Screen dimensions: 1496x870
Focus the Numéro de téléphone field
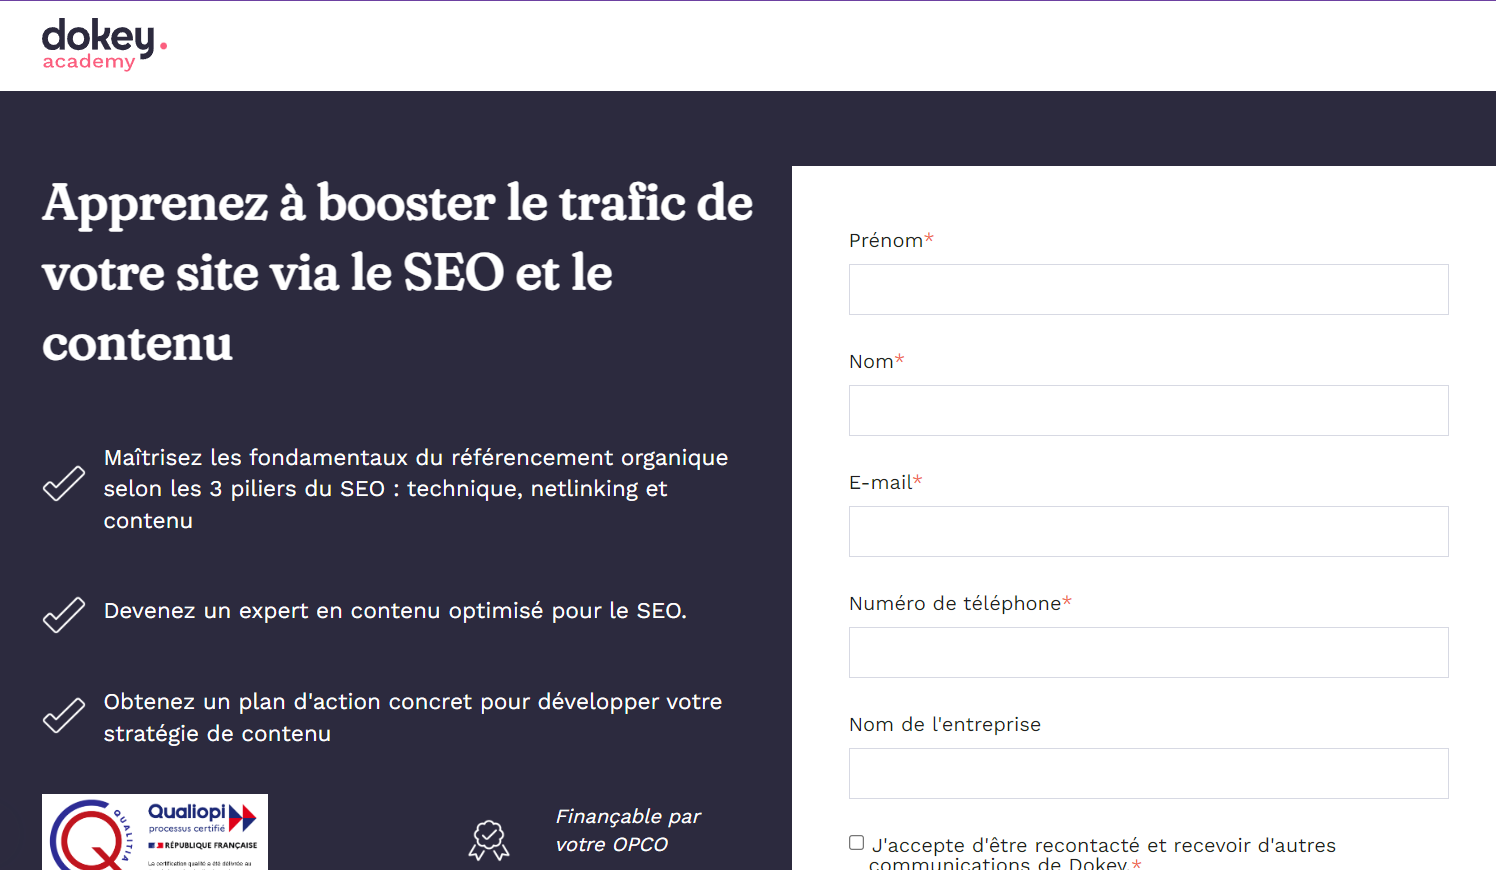click(x=1148, y=653)
